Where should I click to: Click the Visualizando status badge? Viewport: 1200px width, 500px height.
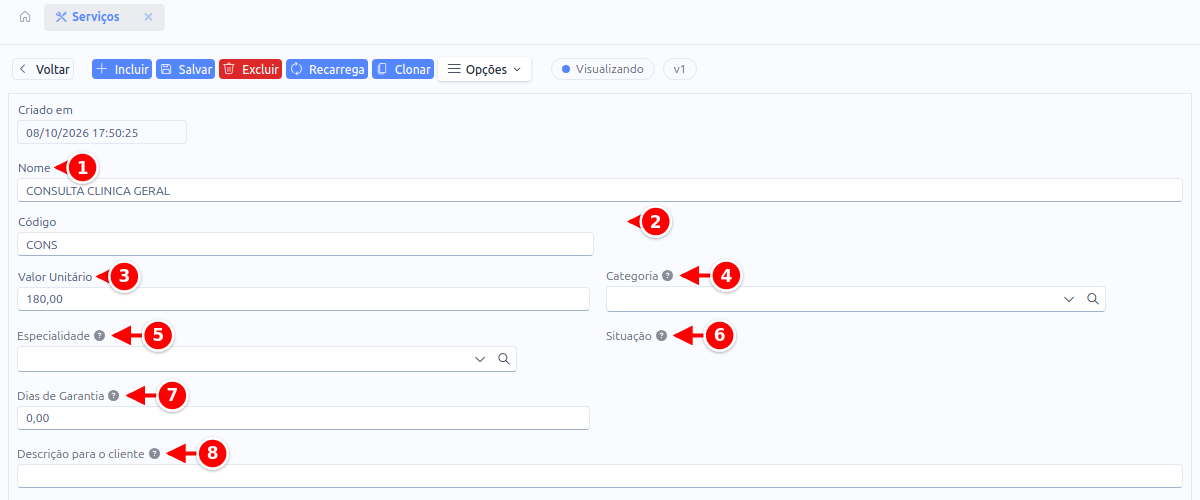603,70
